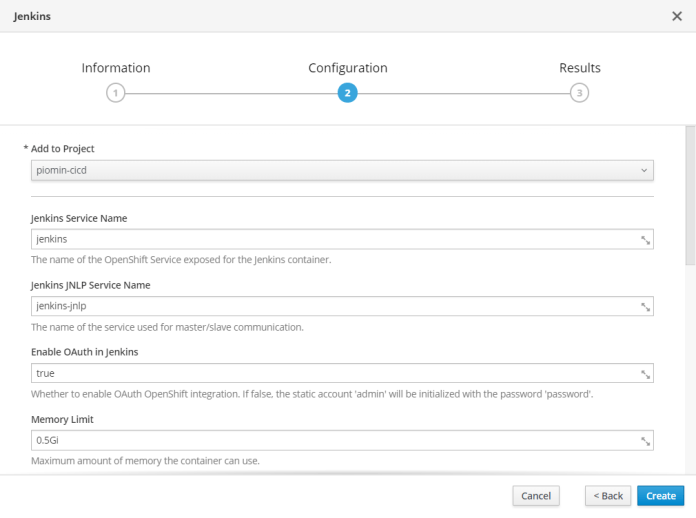This screenshot has width=696, height=518.
Task: Open the Add to Project dropdown
Action: tap(342, 170)
